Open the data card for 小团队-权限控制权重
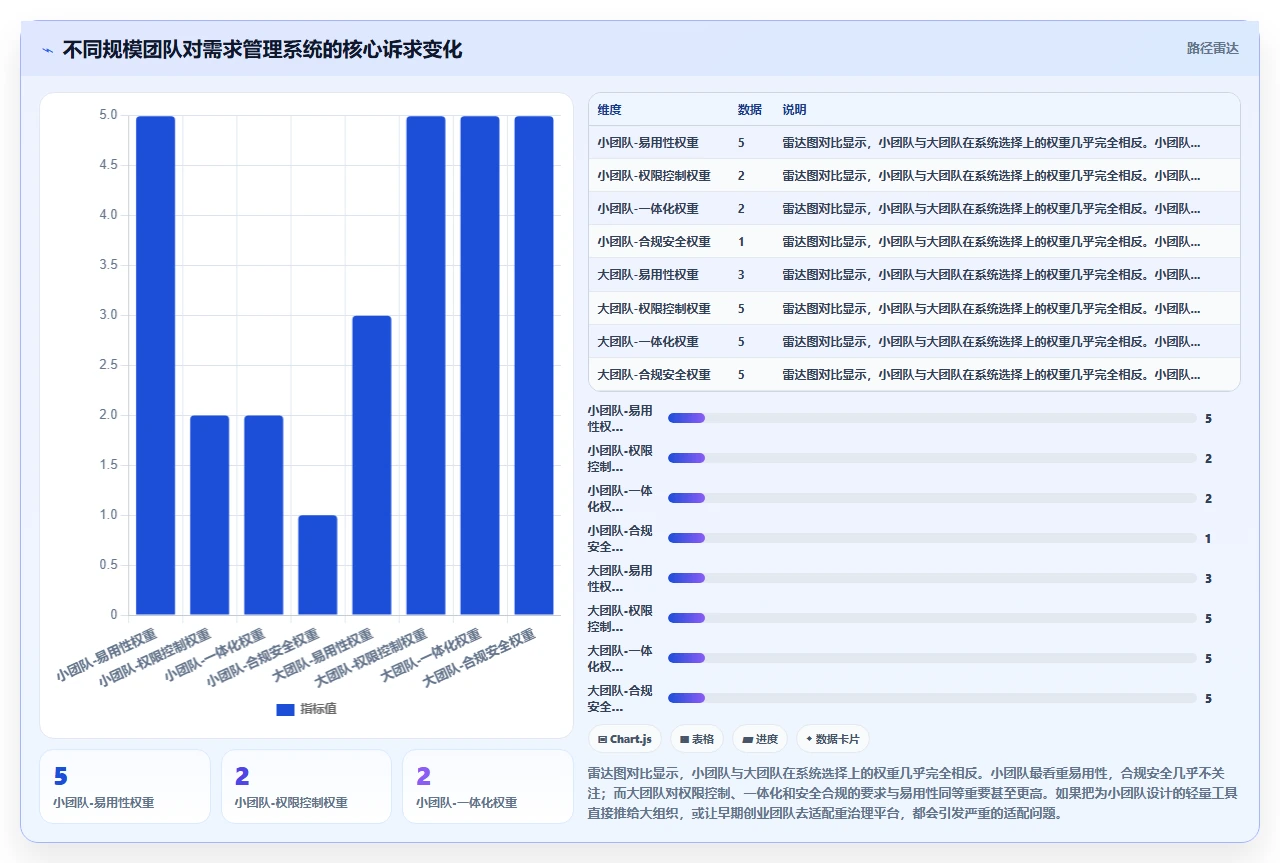The image size is (1280, 863). [x=306, y=786]
